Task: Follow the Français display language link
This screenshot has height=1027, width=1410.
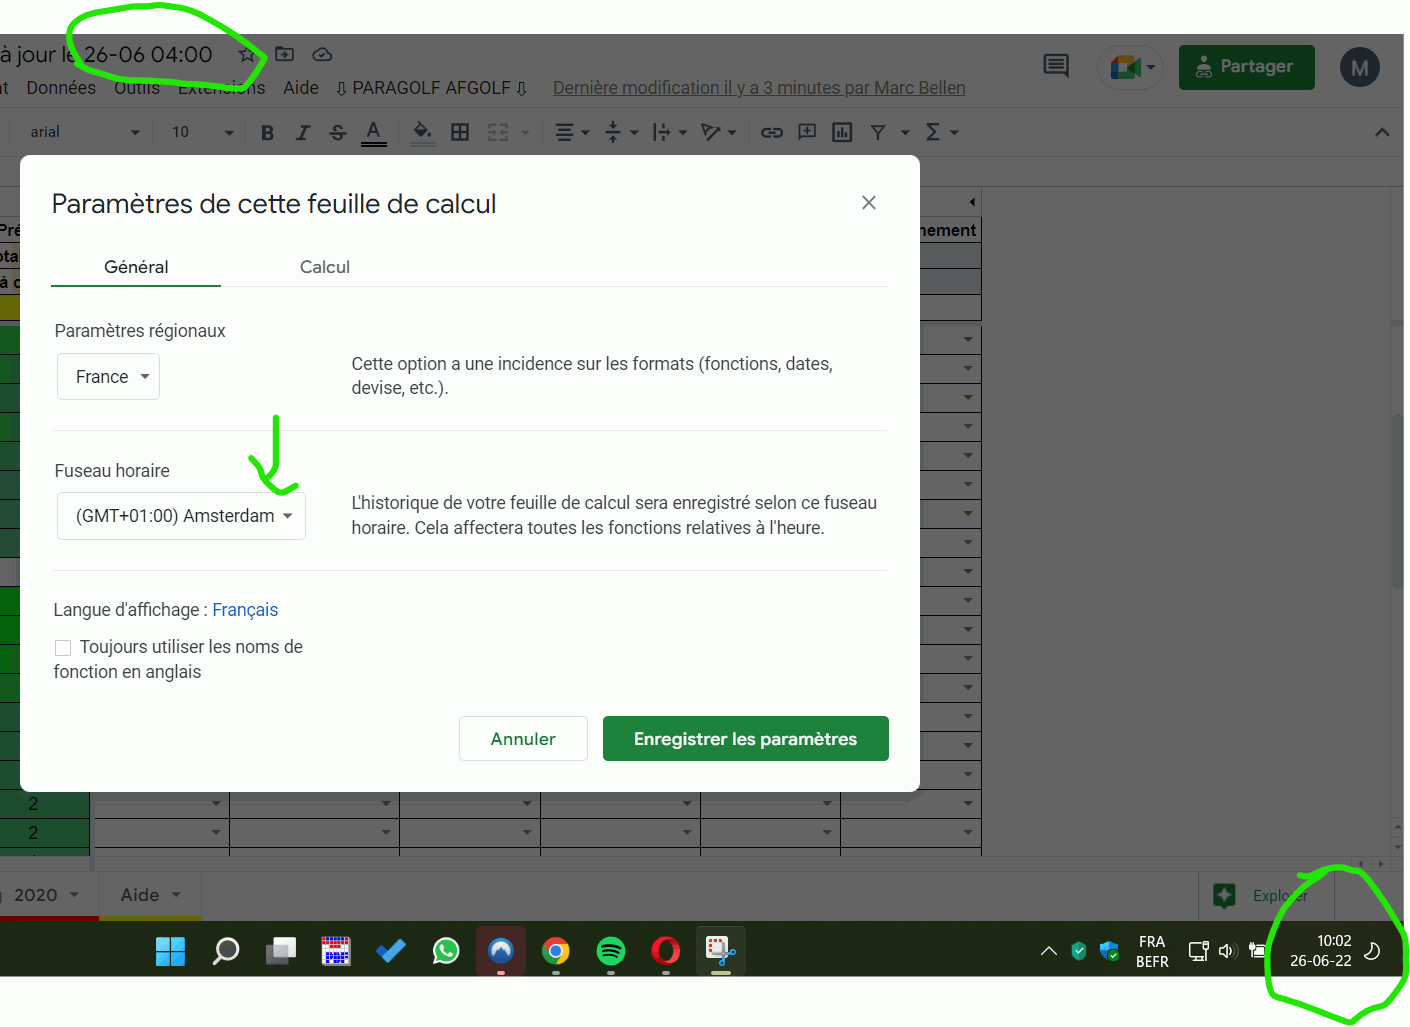Action: pyautogui.click(x=245, y=610)
